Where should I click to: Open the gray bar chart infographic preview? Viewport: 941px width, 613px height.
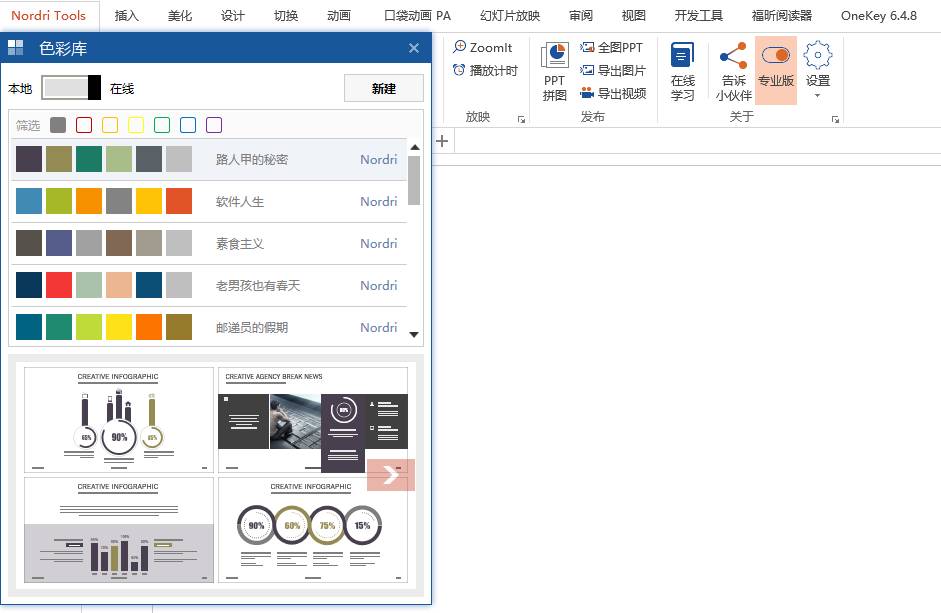pos(119,530)
